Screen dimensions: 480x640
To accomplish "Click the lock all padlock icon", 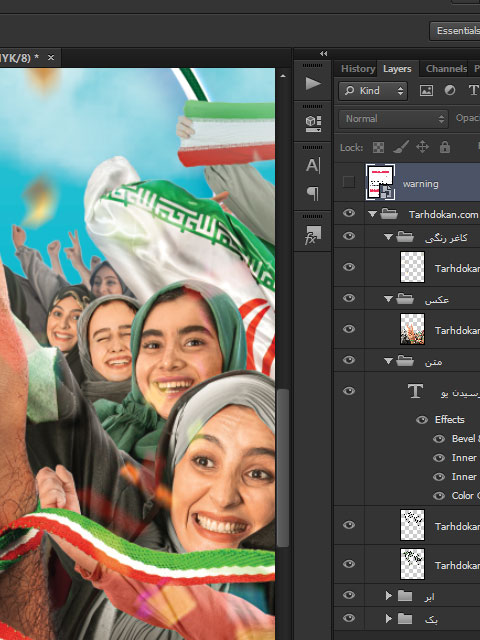I will [445, 147].
